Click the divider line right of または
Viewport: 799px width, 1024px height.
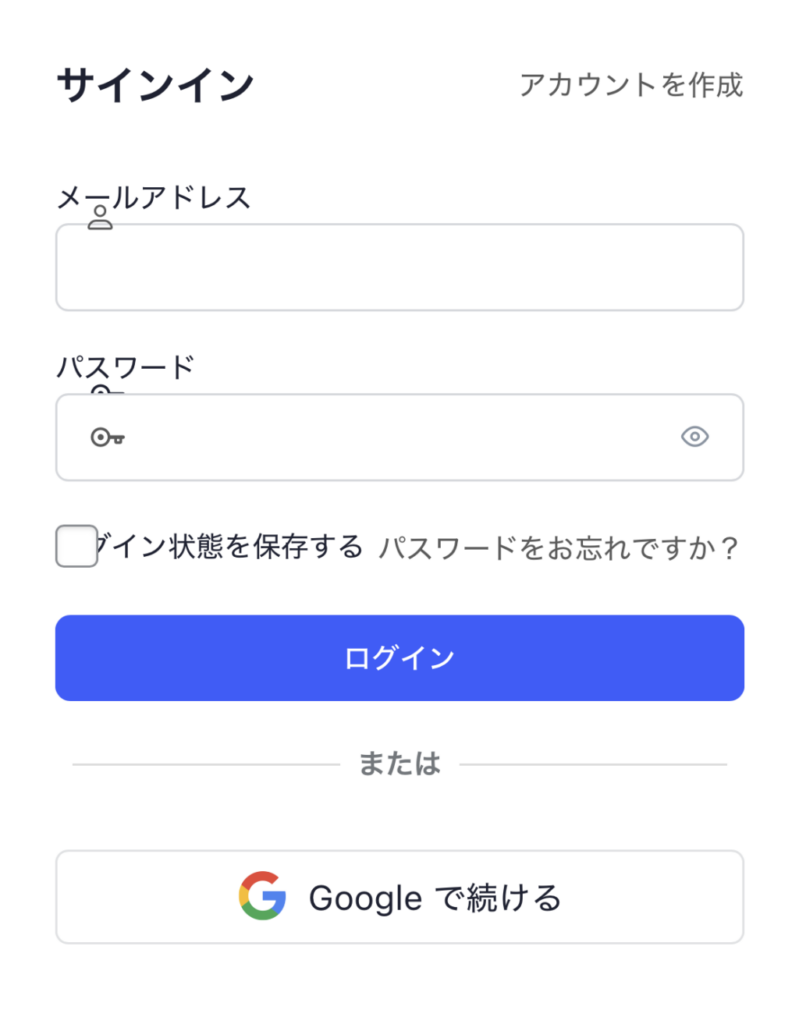click(593, 765)
